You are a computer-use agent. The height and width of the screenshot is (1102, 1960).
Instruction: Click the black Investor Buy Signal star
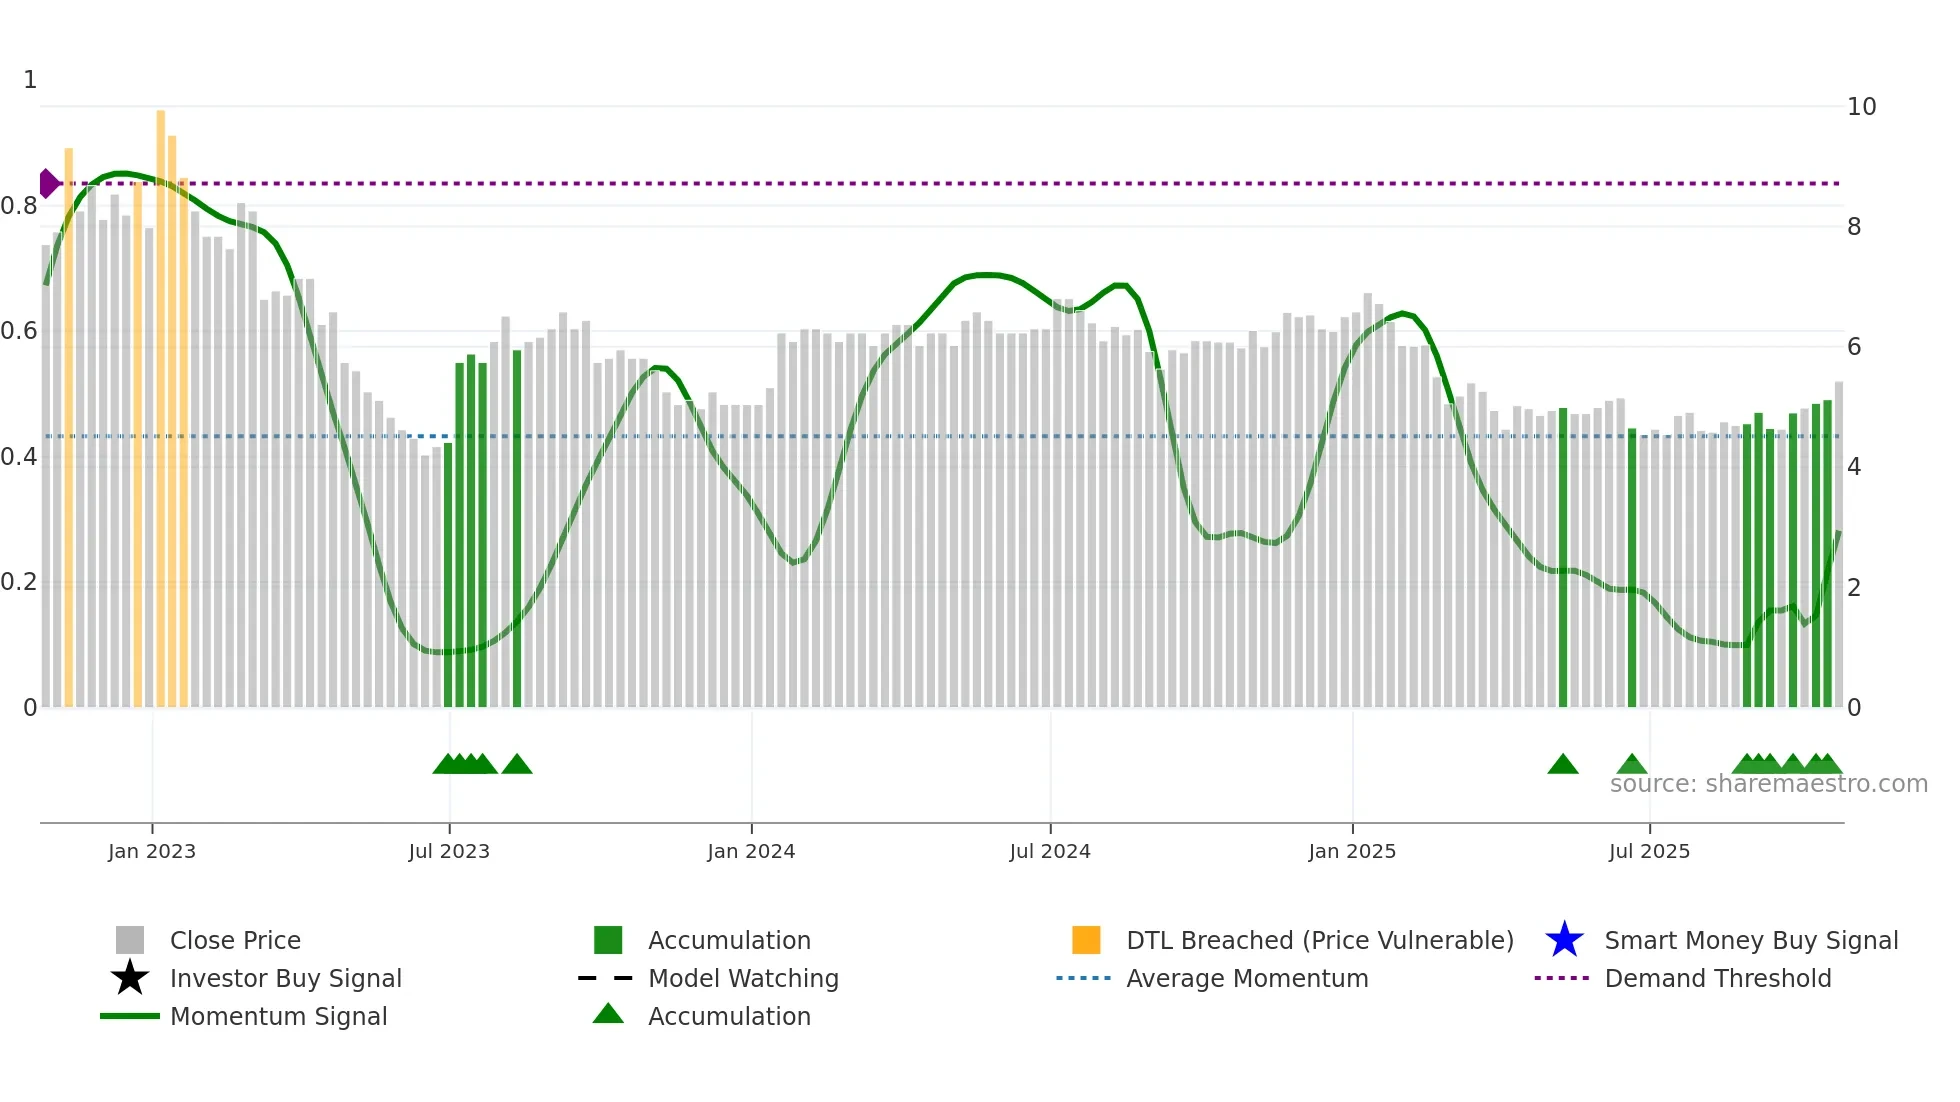pyautogui.click(x=130, y=978)
